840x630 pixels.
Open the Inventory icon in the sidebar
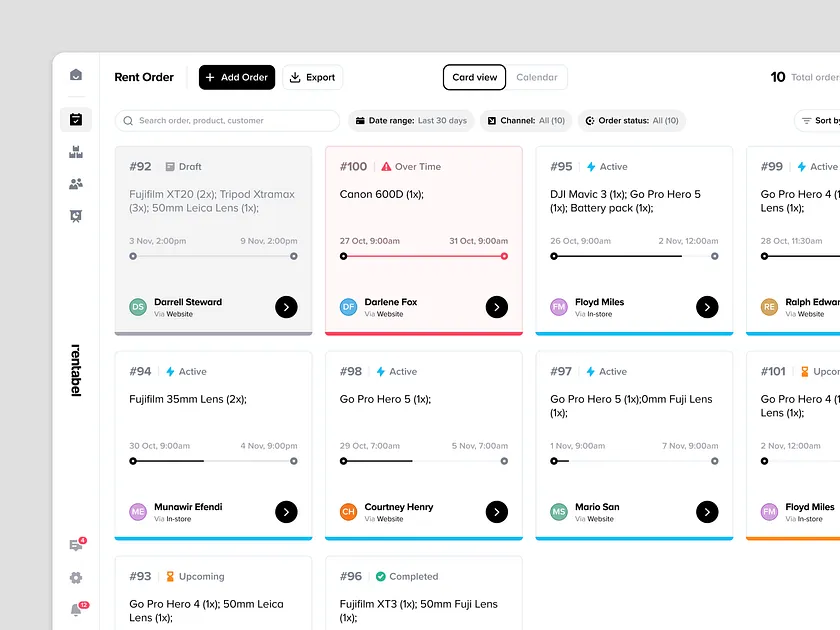(76, 152)
